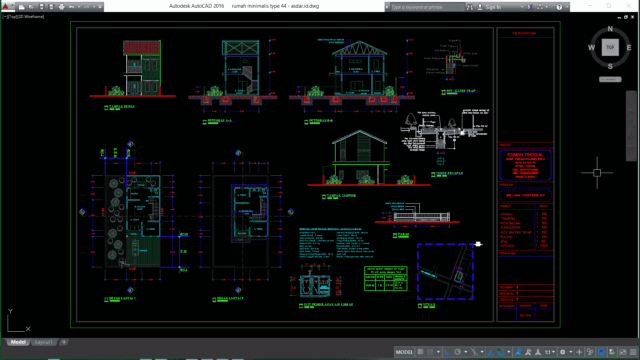
Task: Open the Object snap settings dropdown arrow
Action: click(x=509, y=352)
